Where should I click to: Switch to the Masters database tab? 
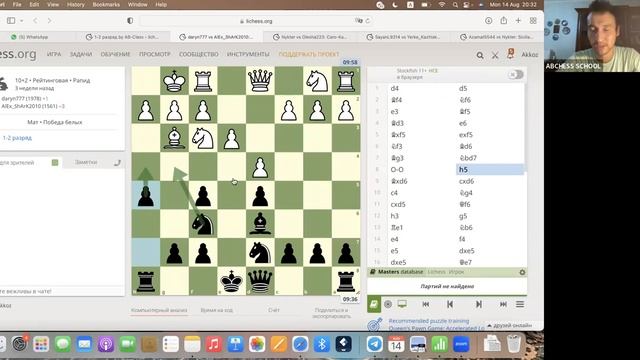coord(400,272)
